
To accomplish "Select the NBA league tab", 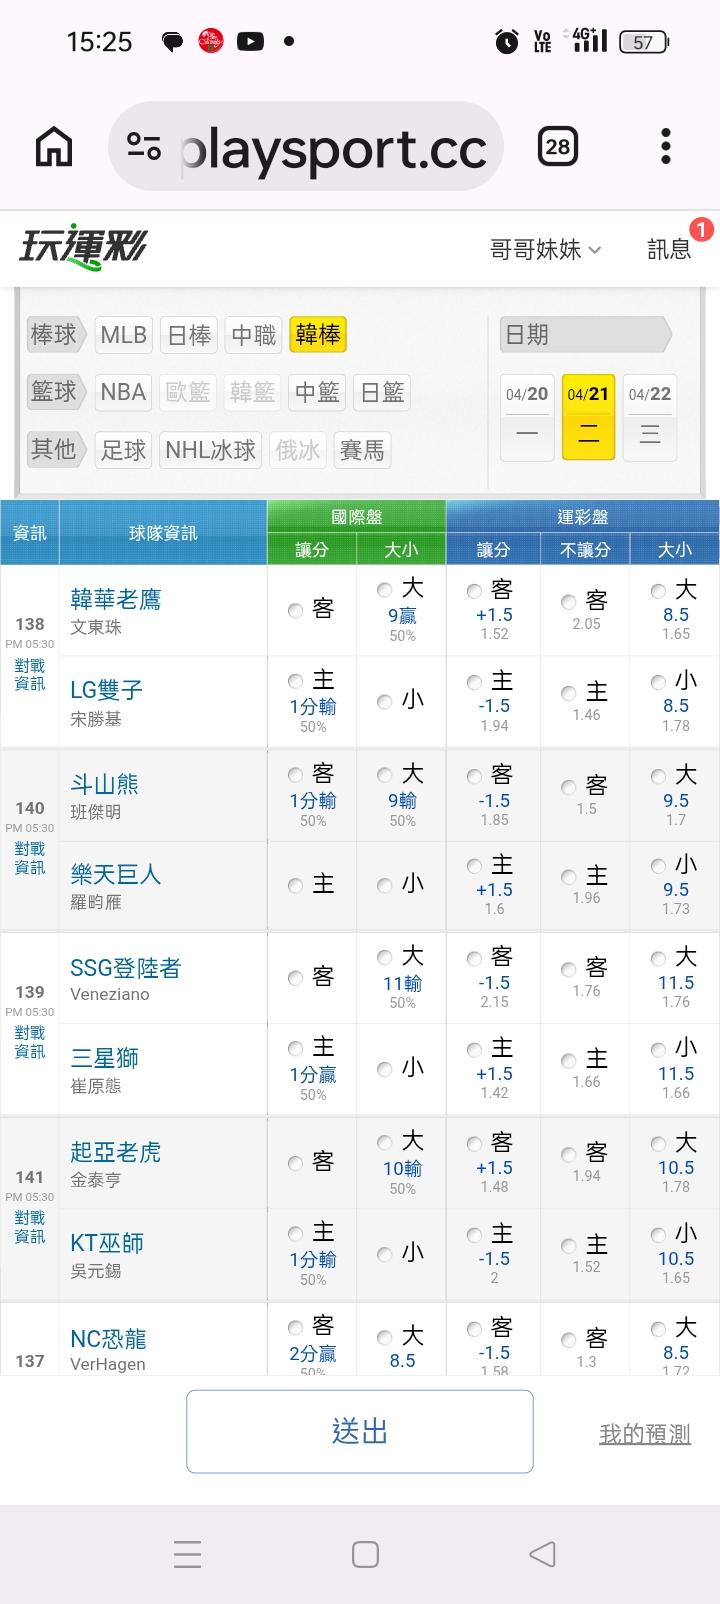I will pyautogui.click(x=124, y=392).
